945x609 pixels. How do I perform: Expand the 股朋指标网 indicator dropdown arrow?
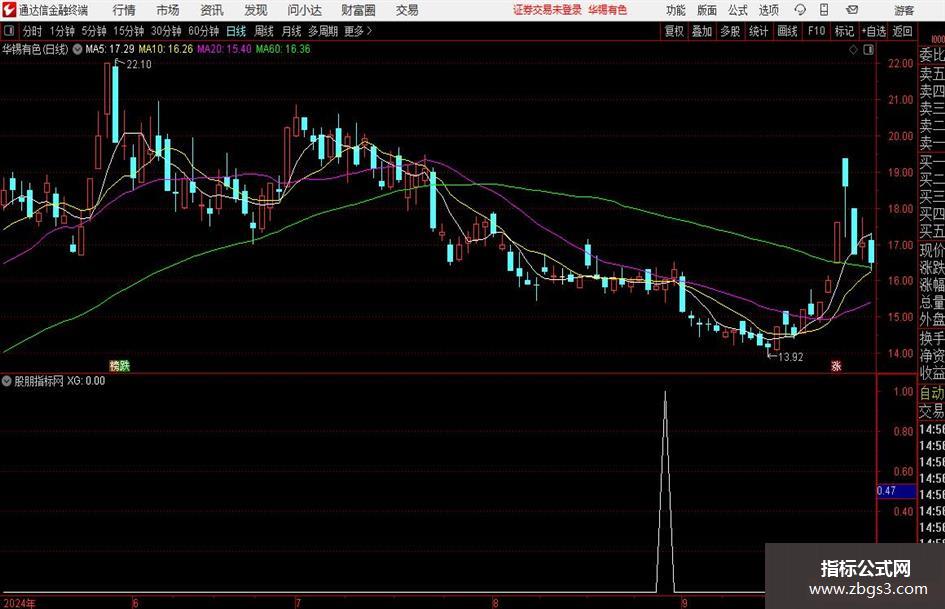tap(7, 381)
